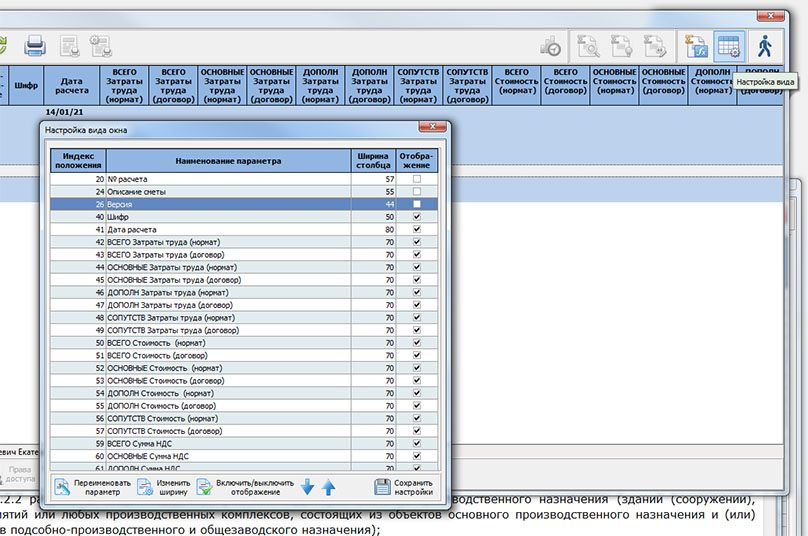
Task: Click the sigma formula icon in the toolbar
Action: (695, 46)
